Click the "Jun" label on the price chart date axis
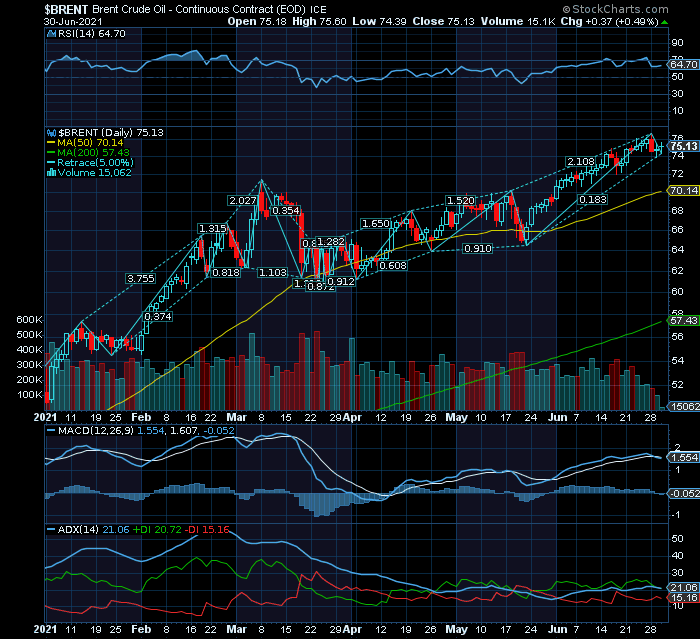The height and width of the screenshot is (639, 700). (x=557, y=418)
